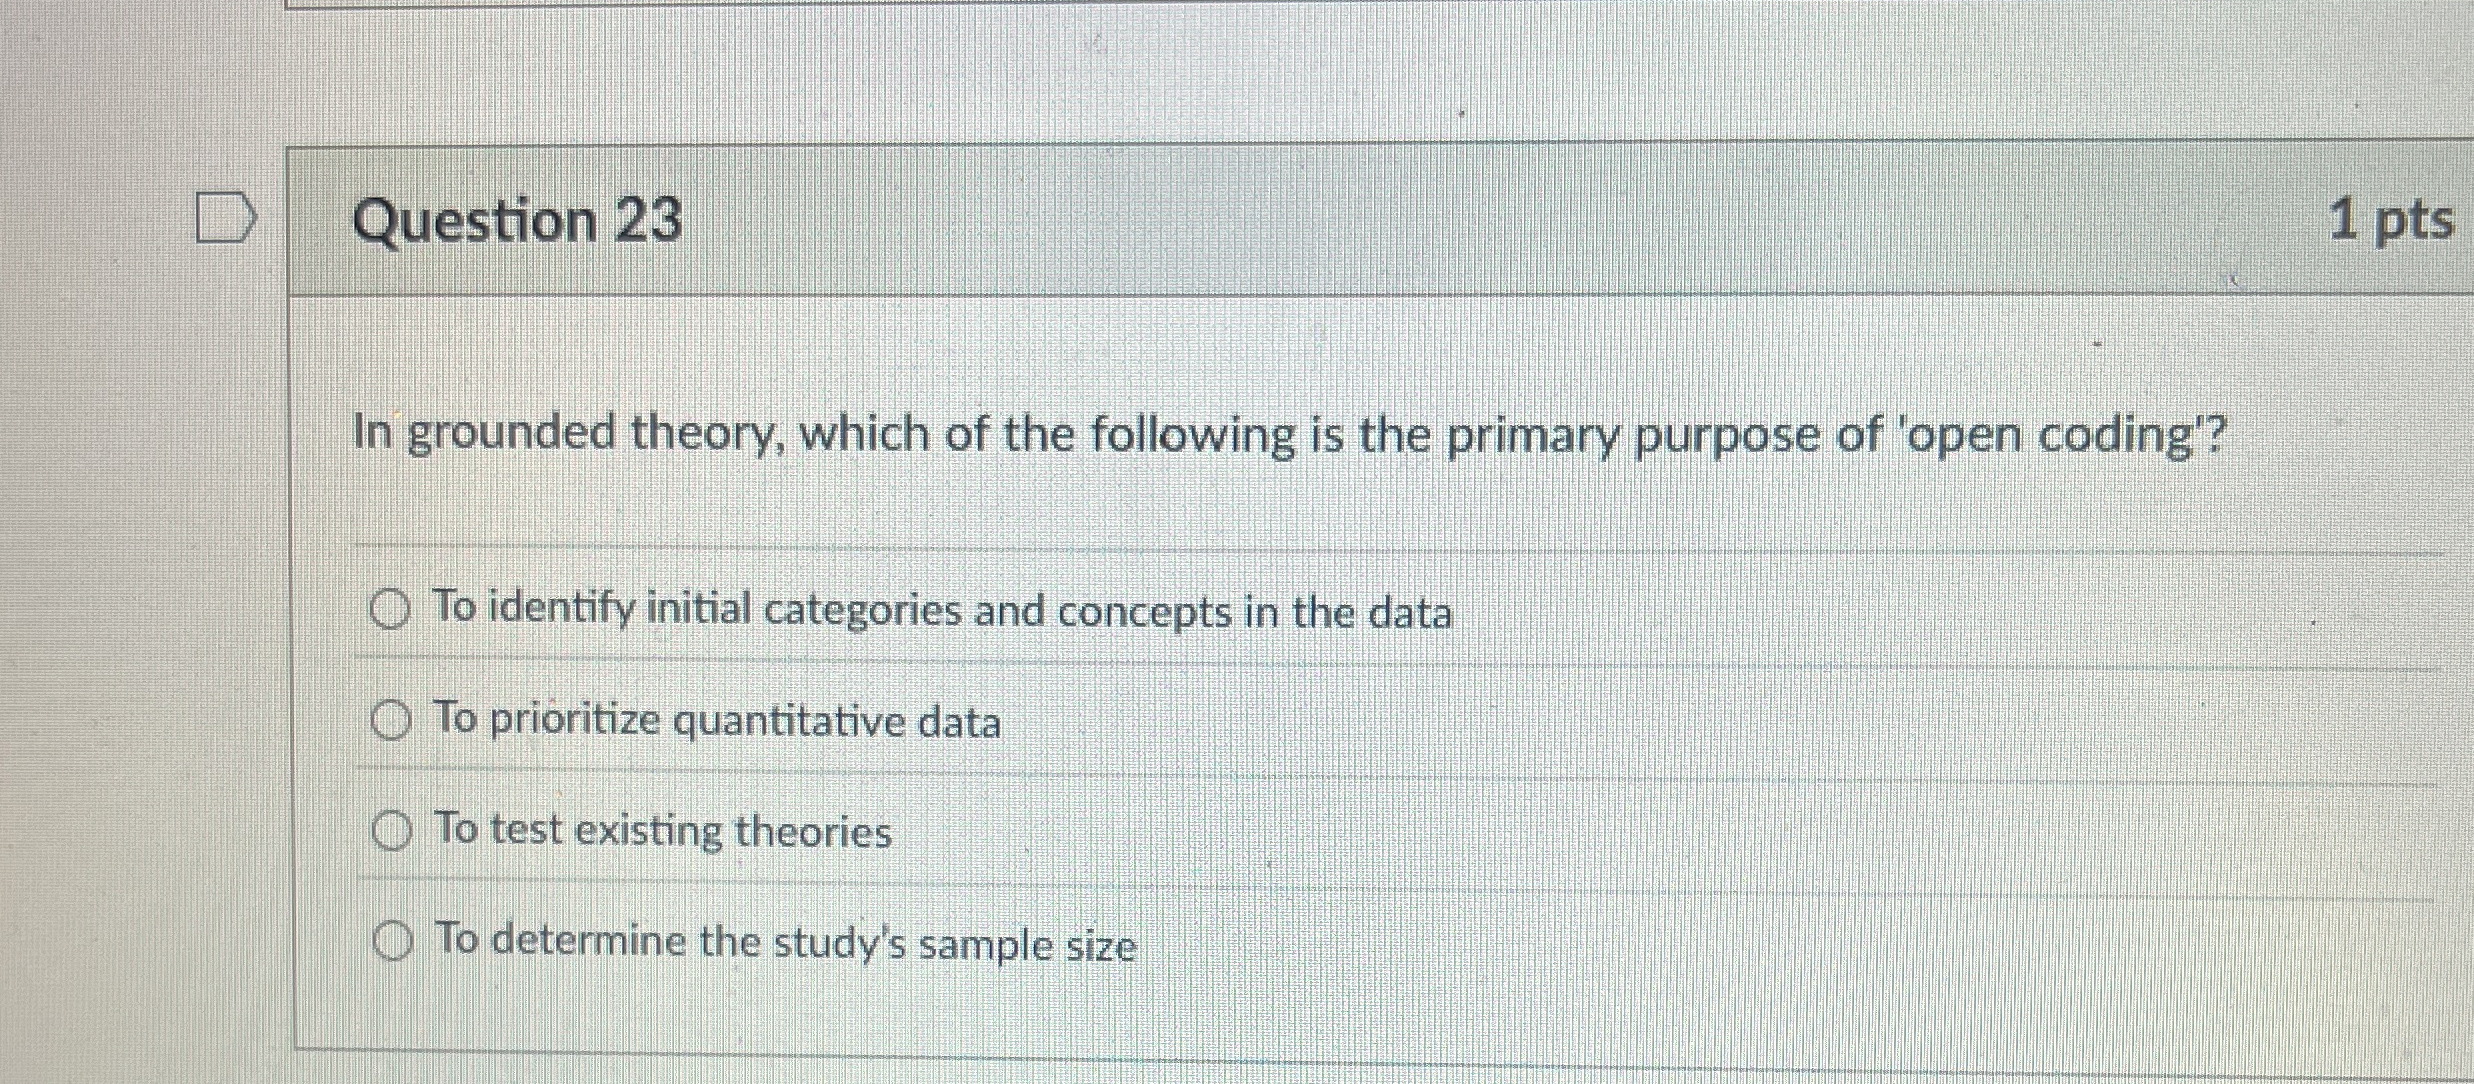Click the 'To prioritize quantitative data' label
The image size is (2474, 1084).
(x=716, y=721)
